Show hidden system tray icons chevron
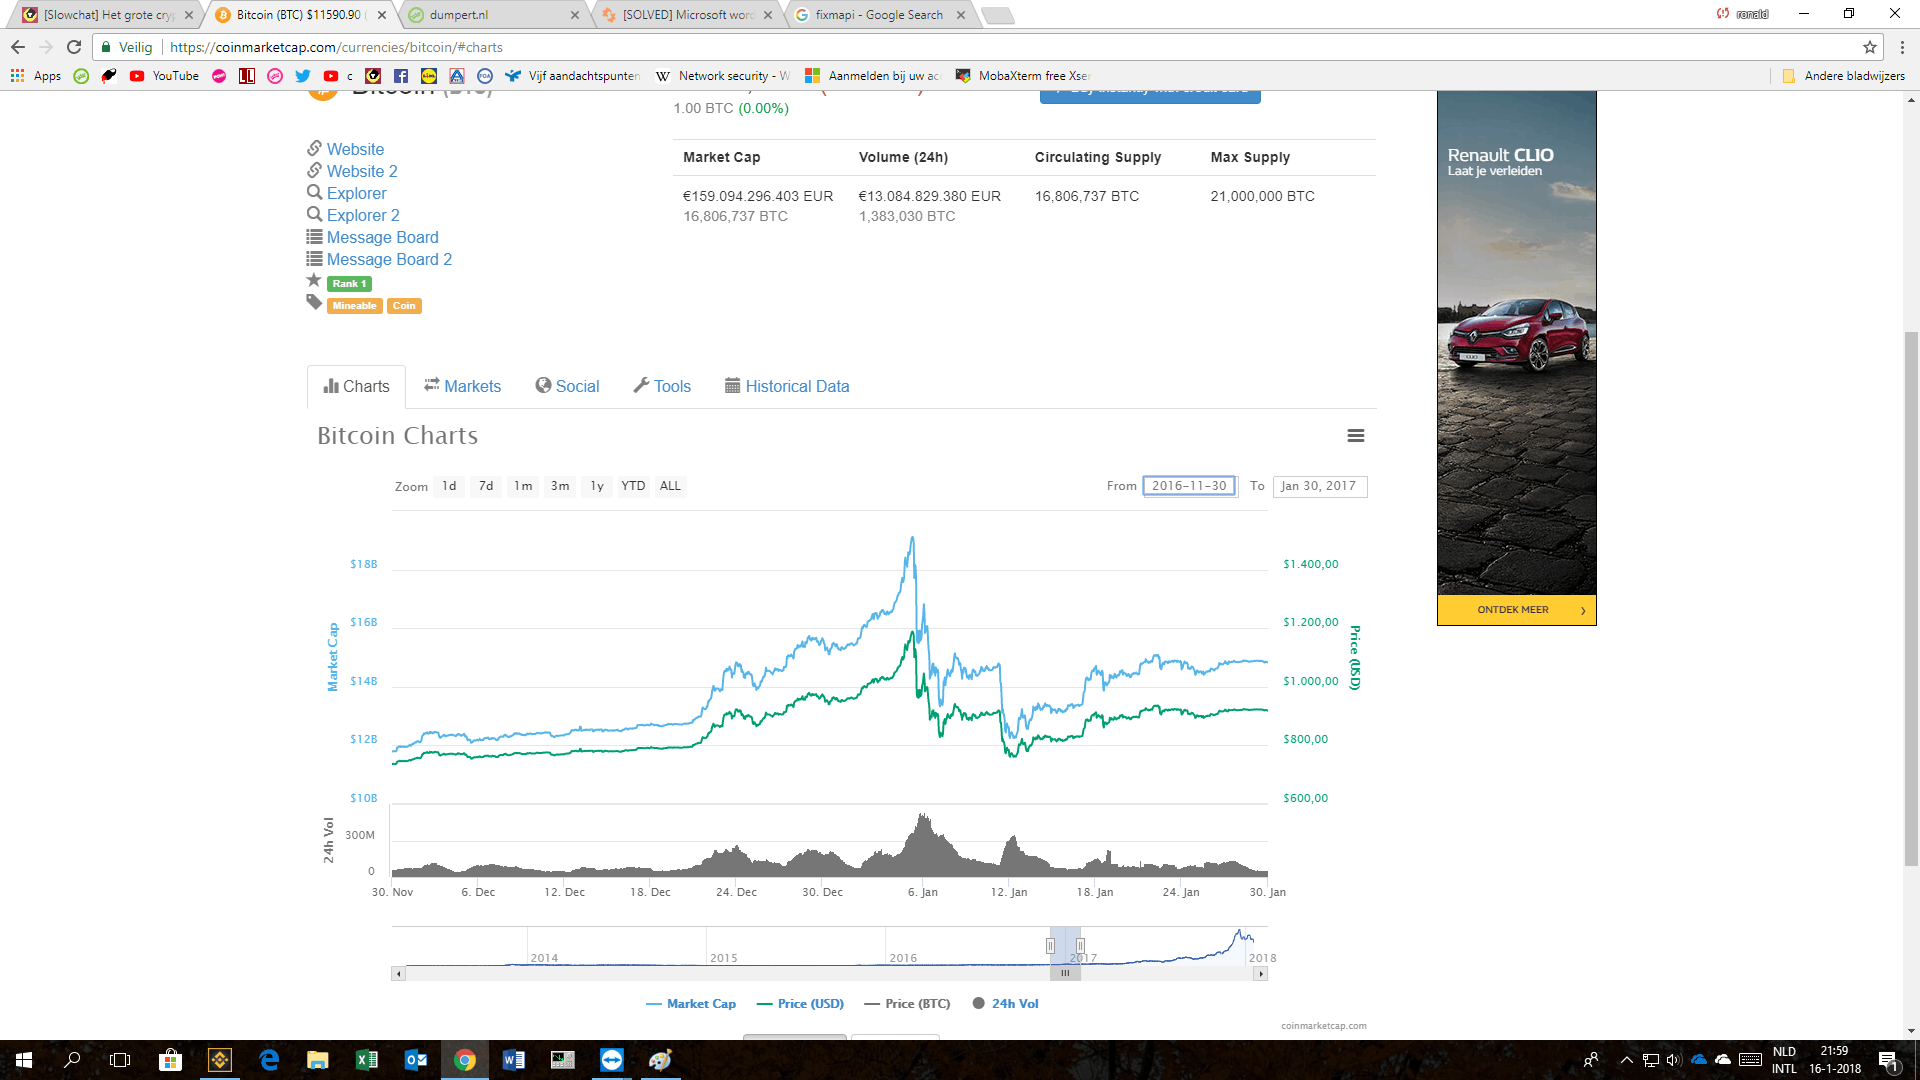The width and height of the screenshot is (1920, 1080). point(1626,1060)
